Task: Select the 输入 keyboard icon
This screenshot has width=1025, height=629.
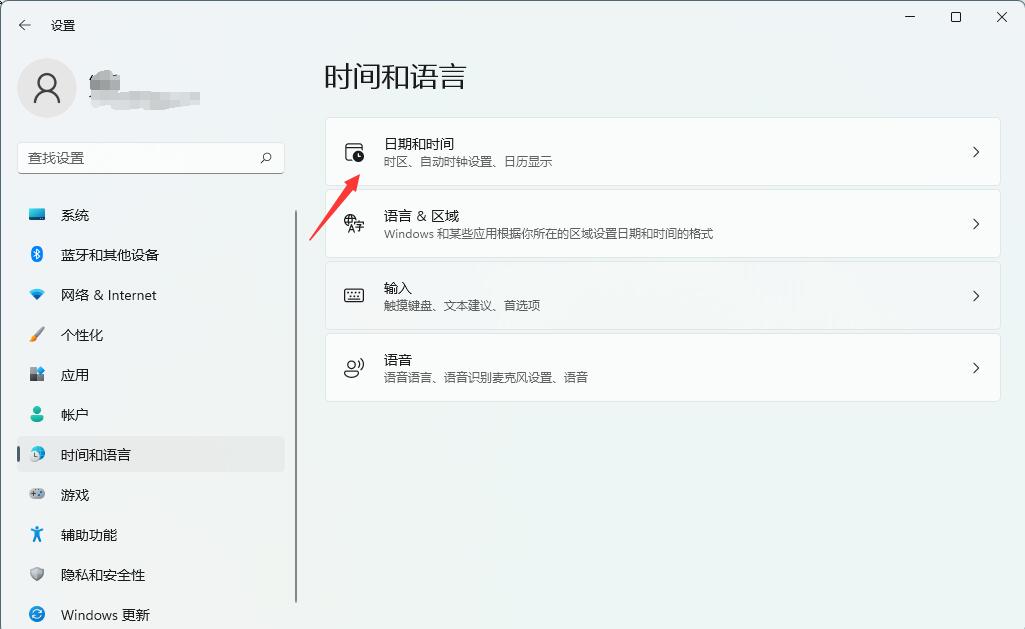Action: (x=353, y=294)
